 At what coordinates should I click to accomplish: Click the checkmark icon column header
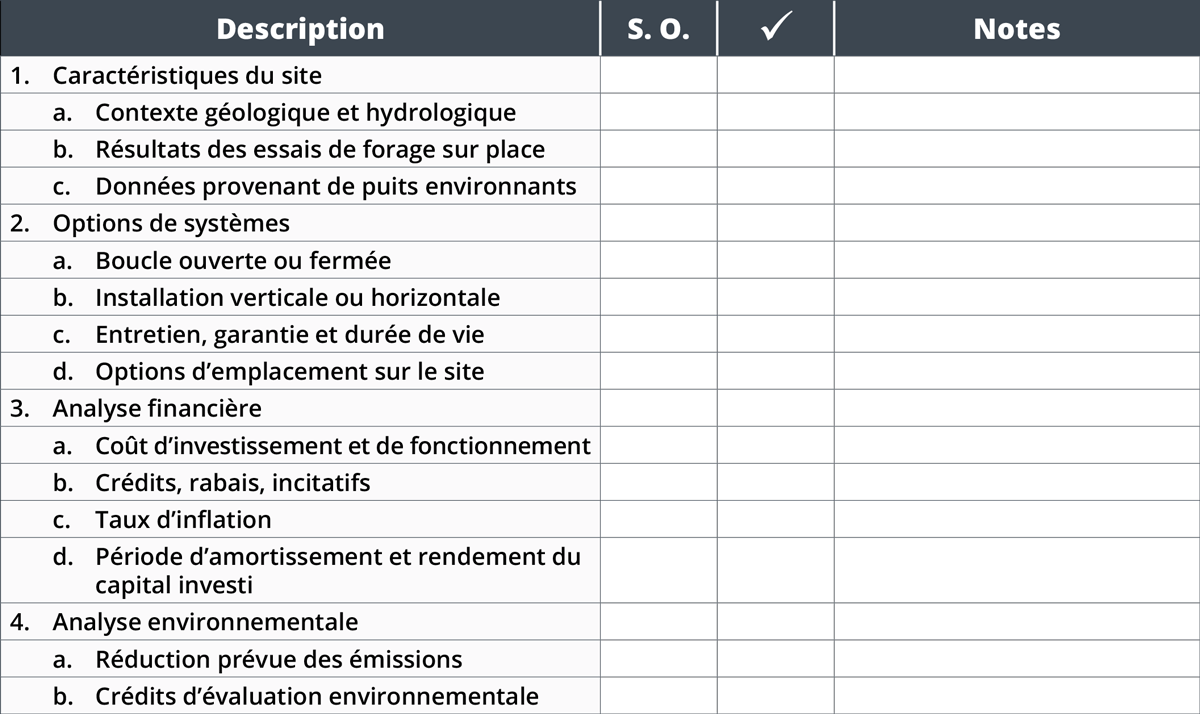pyautogui.click(x=776, y=28)
